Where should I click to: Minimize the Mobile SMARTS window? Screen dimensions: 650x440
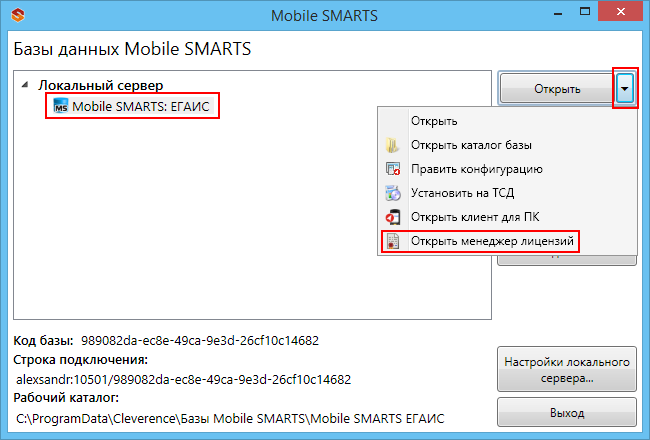558,12
